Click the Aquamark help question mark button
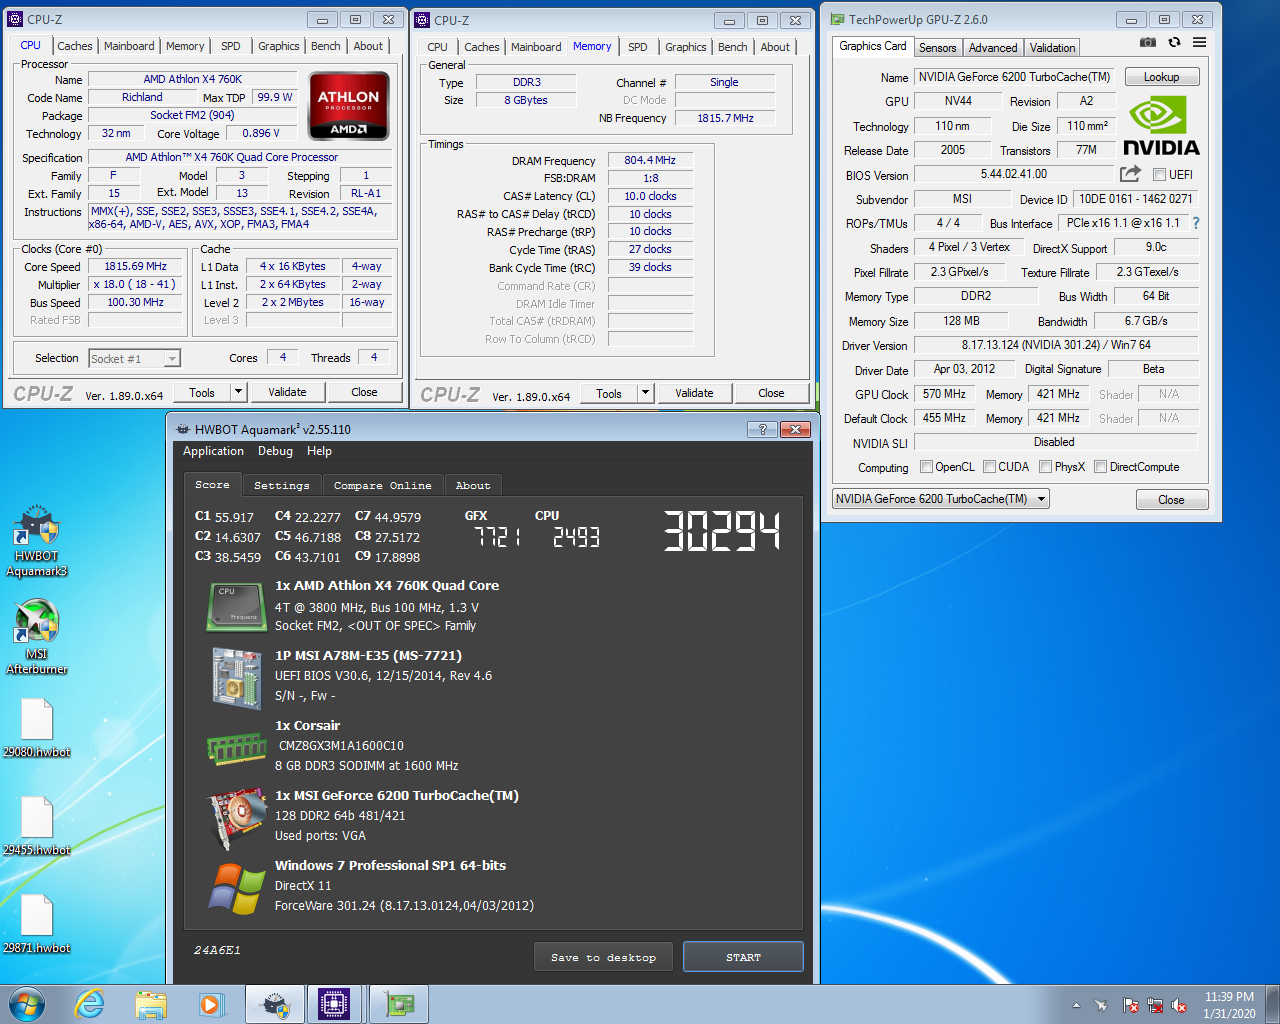Image resolution: width=1280 pixels, height=1024 pixels. (x=762, y=429)
